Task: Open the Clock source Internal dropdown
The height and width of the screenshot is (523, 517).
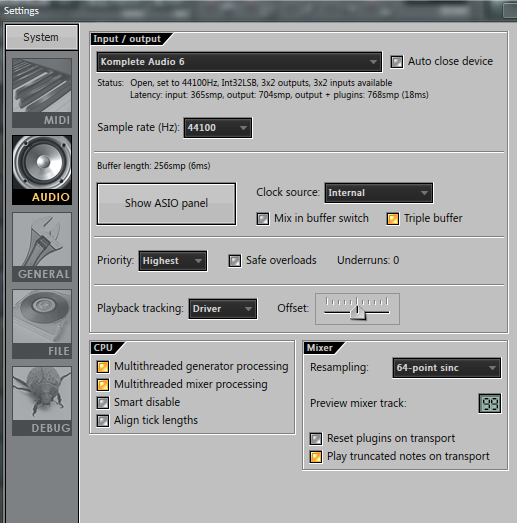Action: tap(379, 193)
